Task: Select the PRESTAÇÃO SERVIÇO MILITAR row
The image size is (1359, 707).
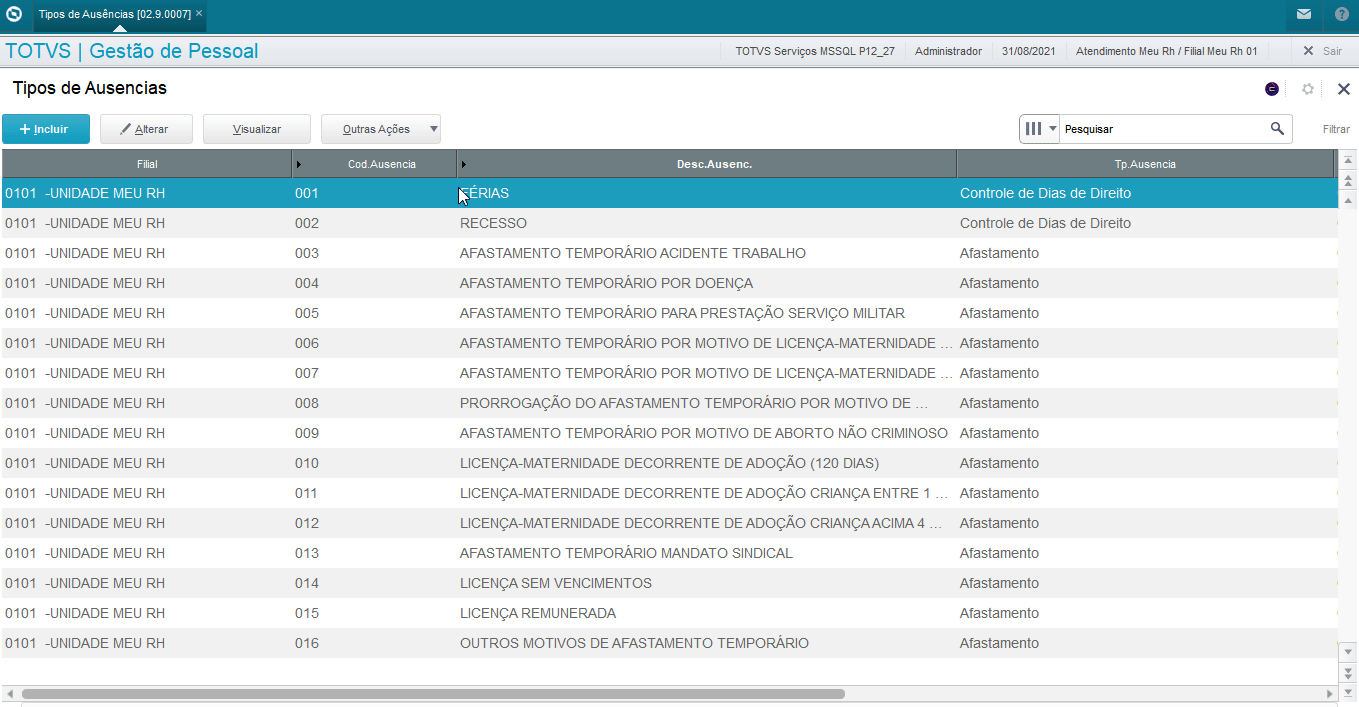Action: pos(669,313)
